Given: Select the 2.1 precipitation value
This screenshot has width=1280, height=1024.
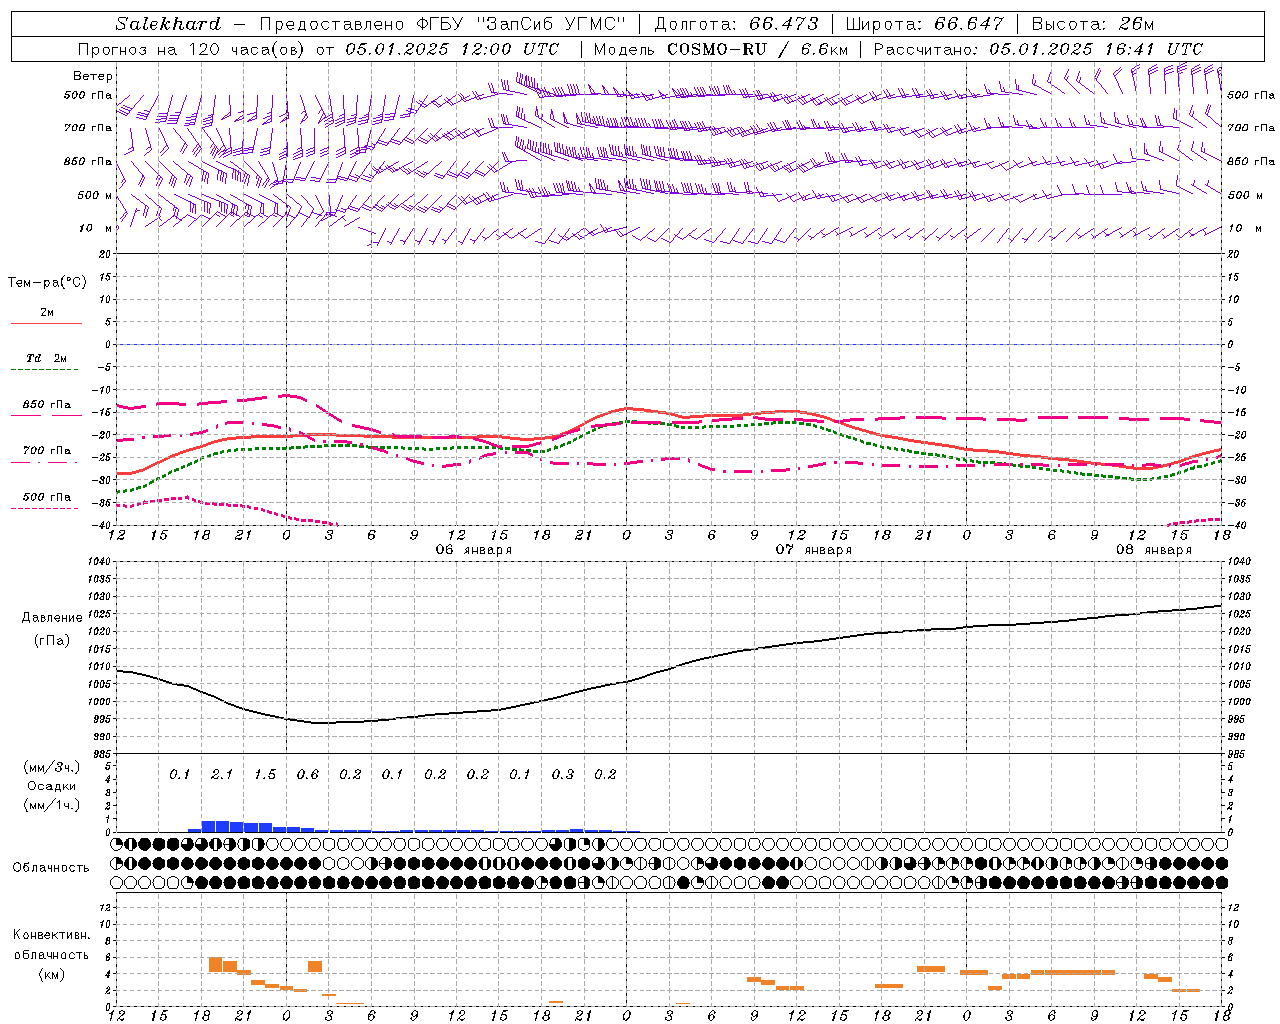Looking at the screenshot, I should pos(222,775).
